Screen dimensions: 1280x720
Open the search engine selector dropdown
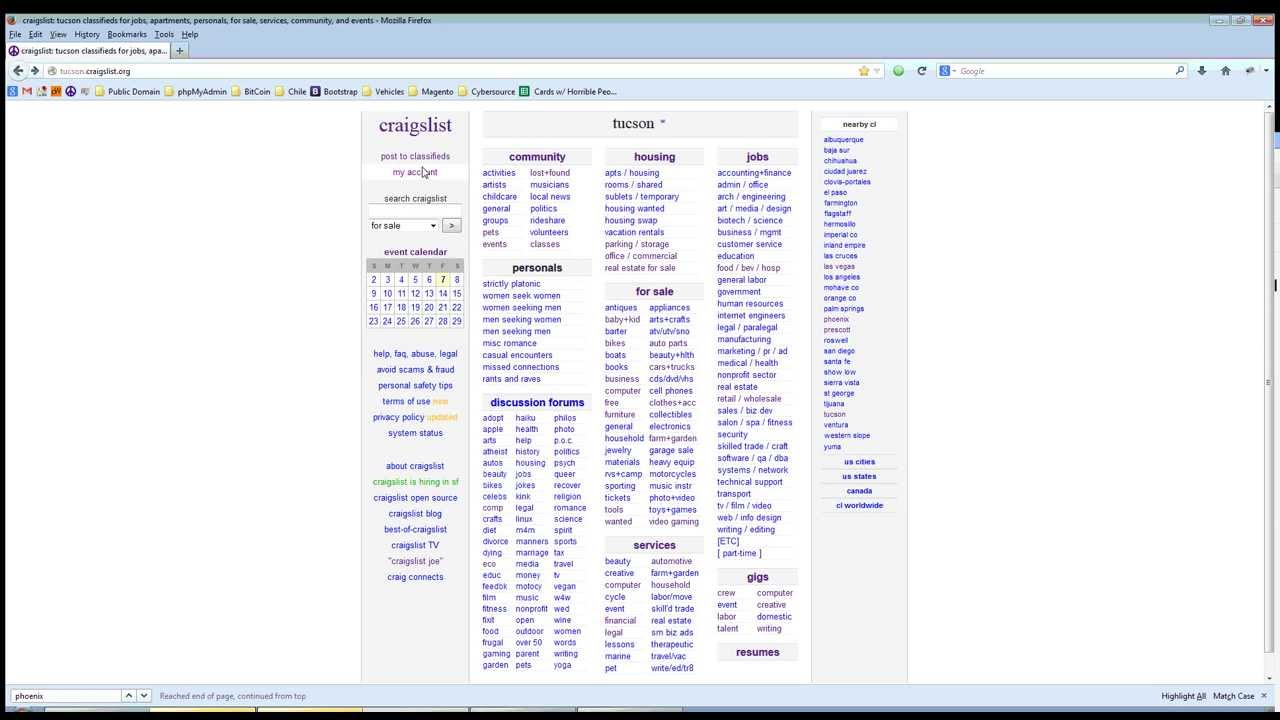pyautogui.click(x=948, y=71)
